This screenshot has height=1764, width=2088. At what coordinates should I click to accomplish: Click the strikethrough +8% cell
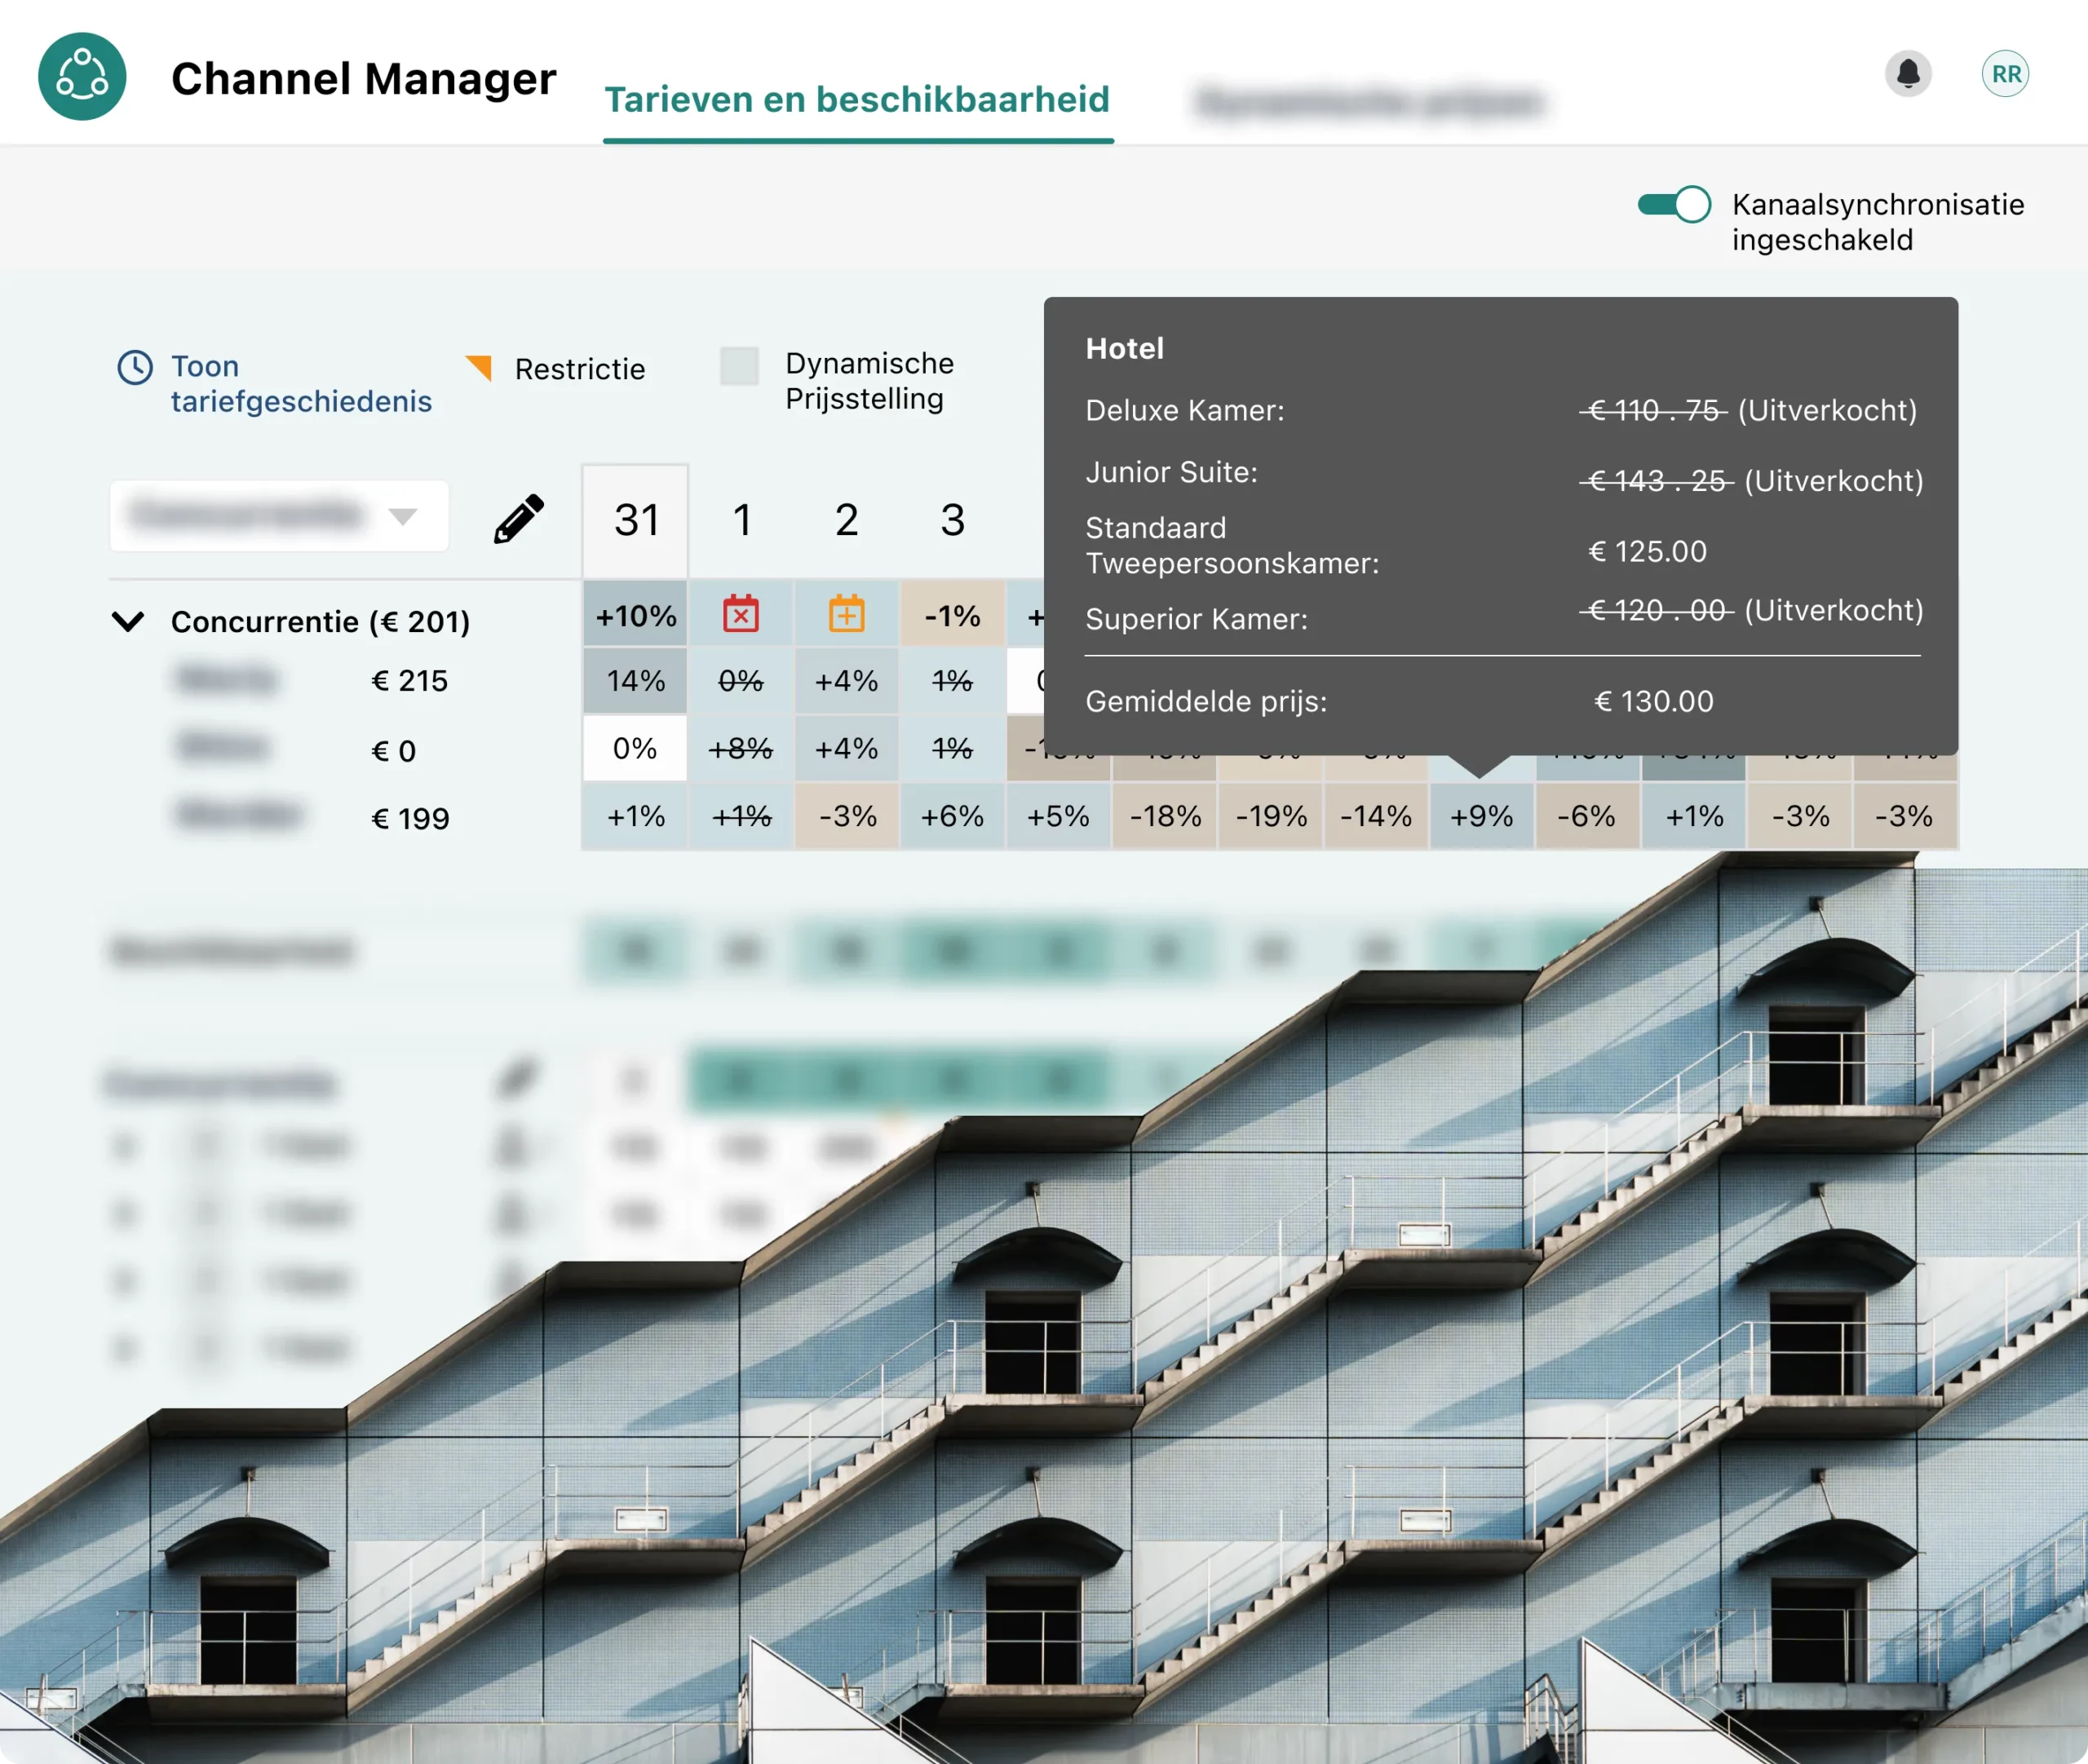(x=741, y=748)
